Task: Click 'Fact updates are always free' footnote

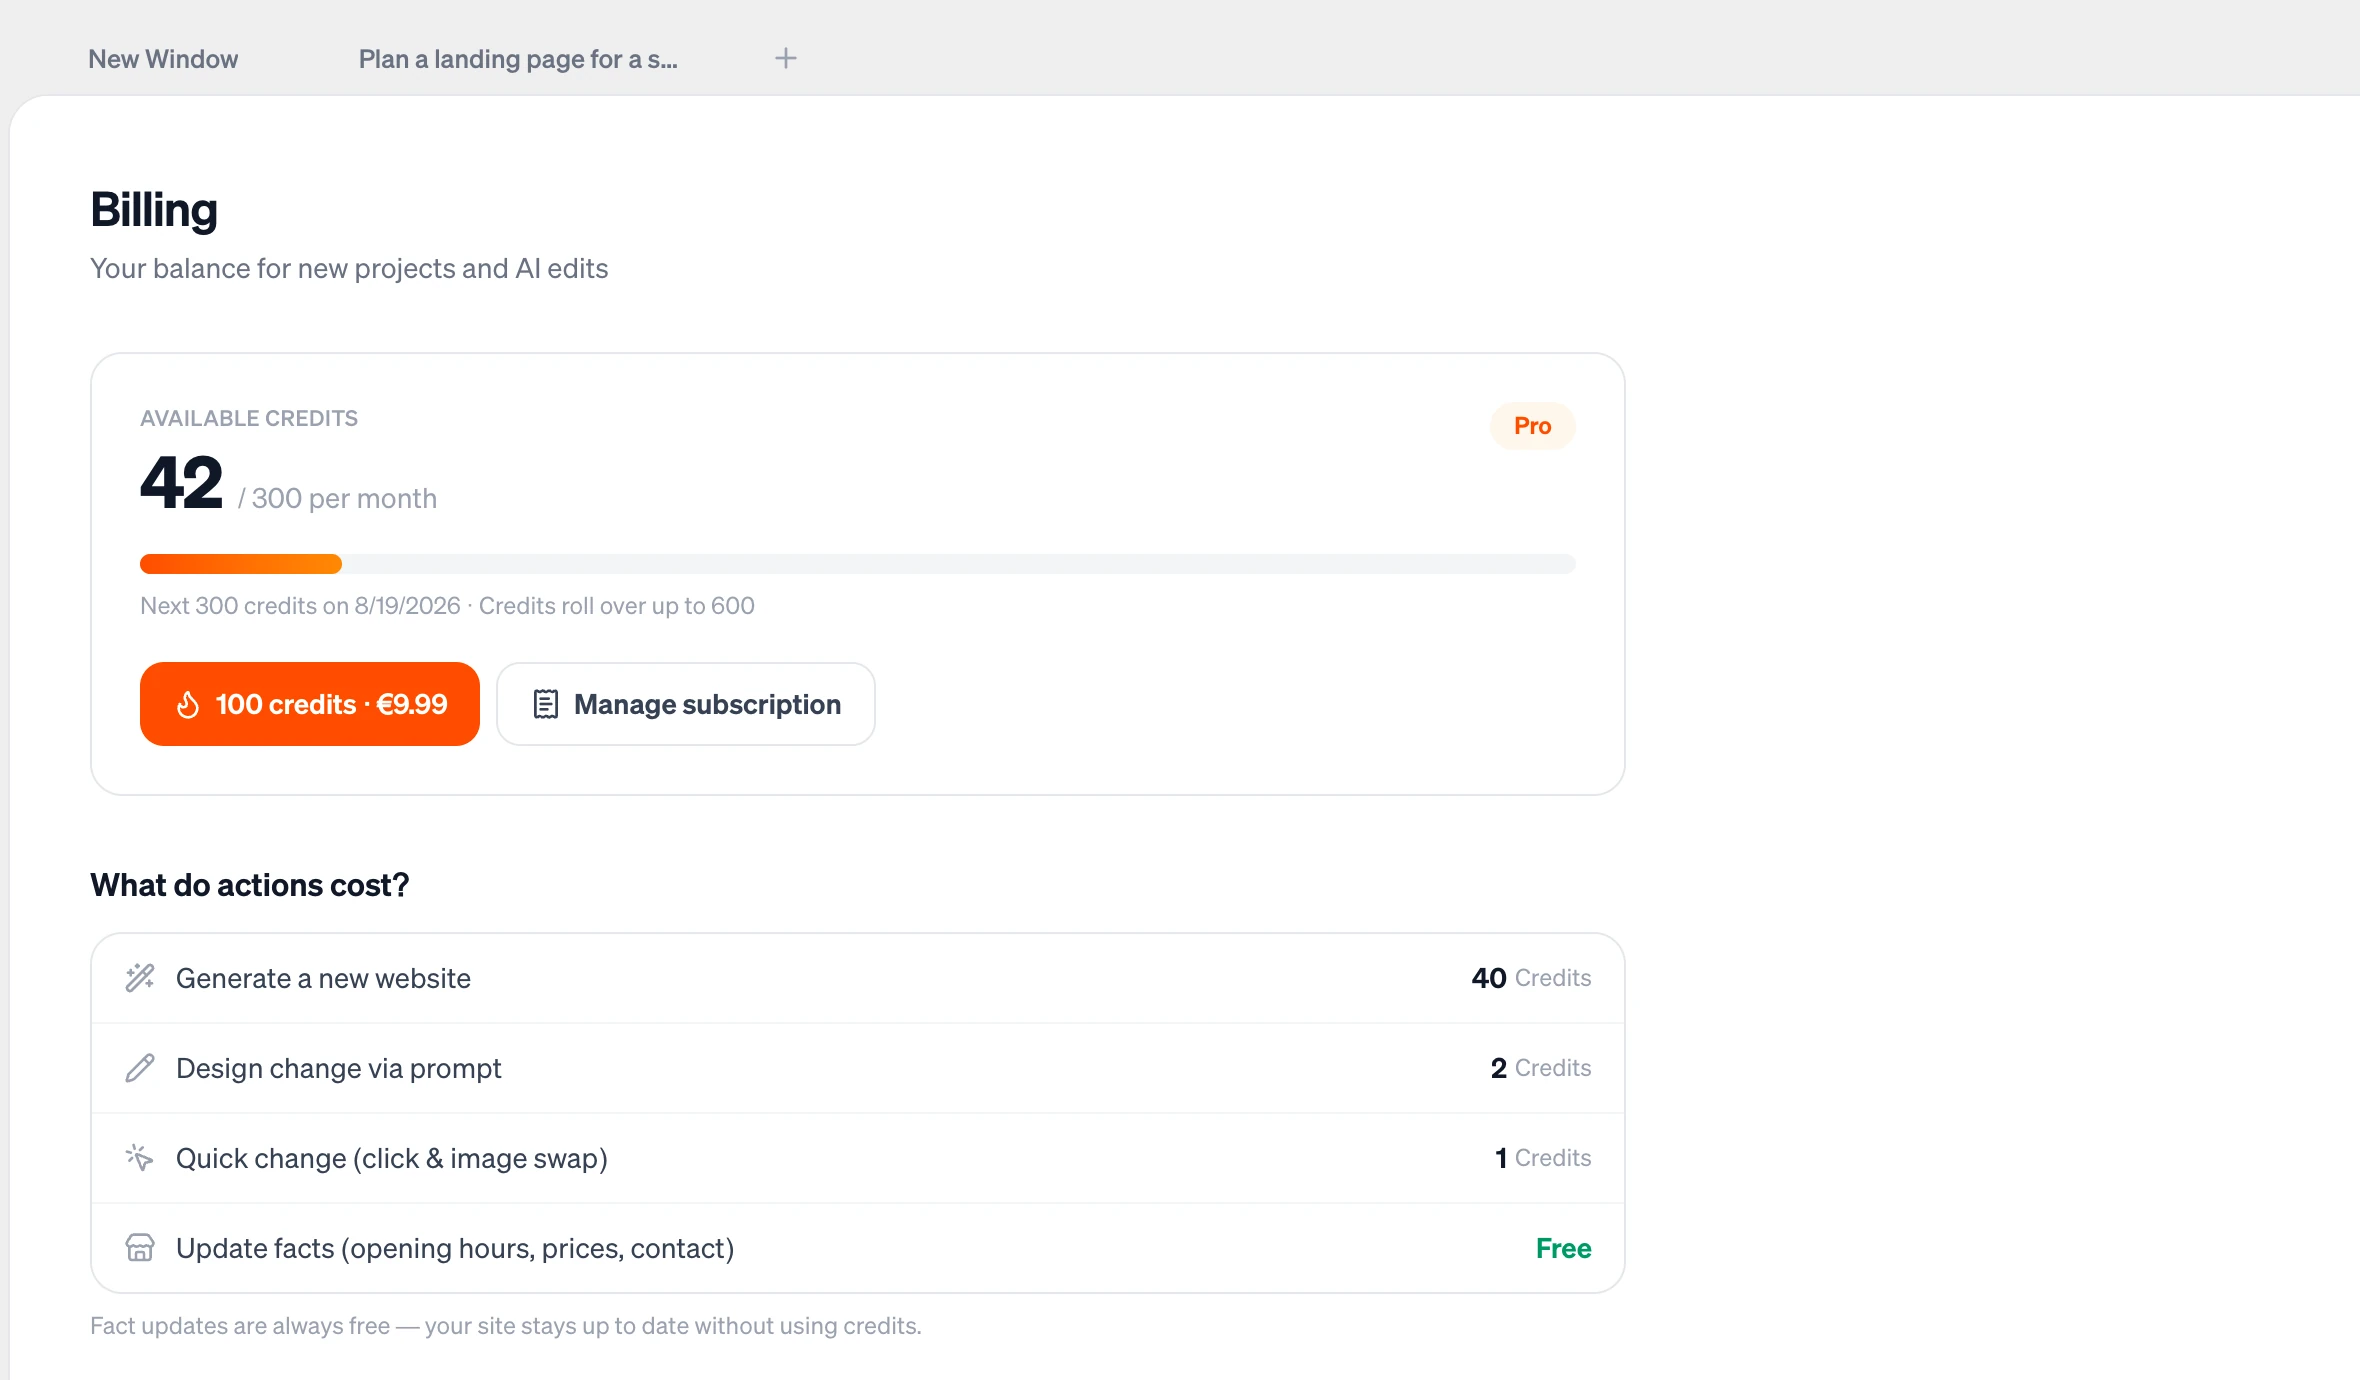Action: 506,1326
